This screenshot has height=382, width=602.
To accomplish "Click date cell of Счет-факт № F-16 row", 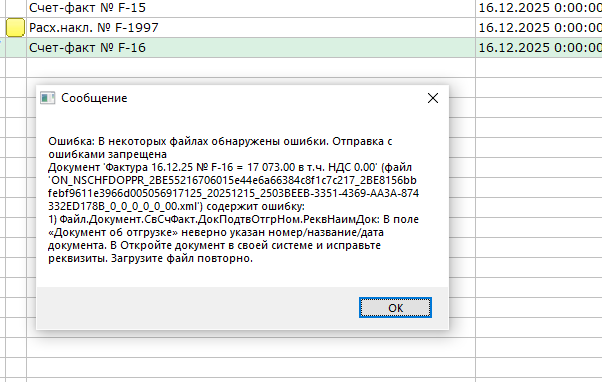I will coord(539,48).
